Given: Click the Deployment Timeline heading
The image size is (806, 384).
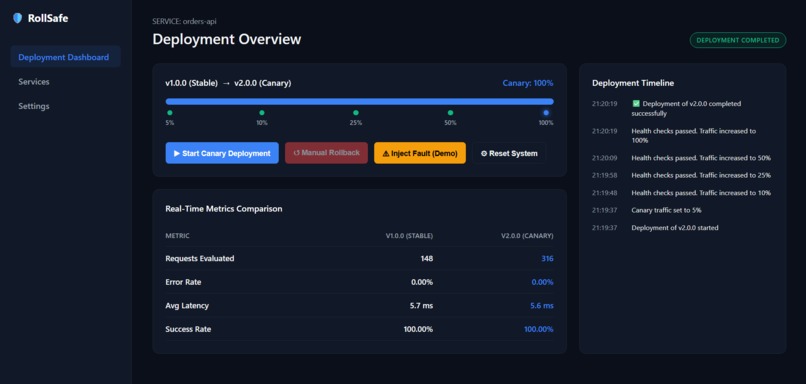Looking at the screenshot, I should pyautogui.click(x=633, y=83).
